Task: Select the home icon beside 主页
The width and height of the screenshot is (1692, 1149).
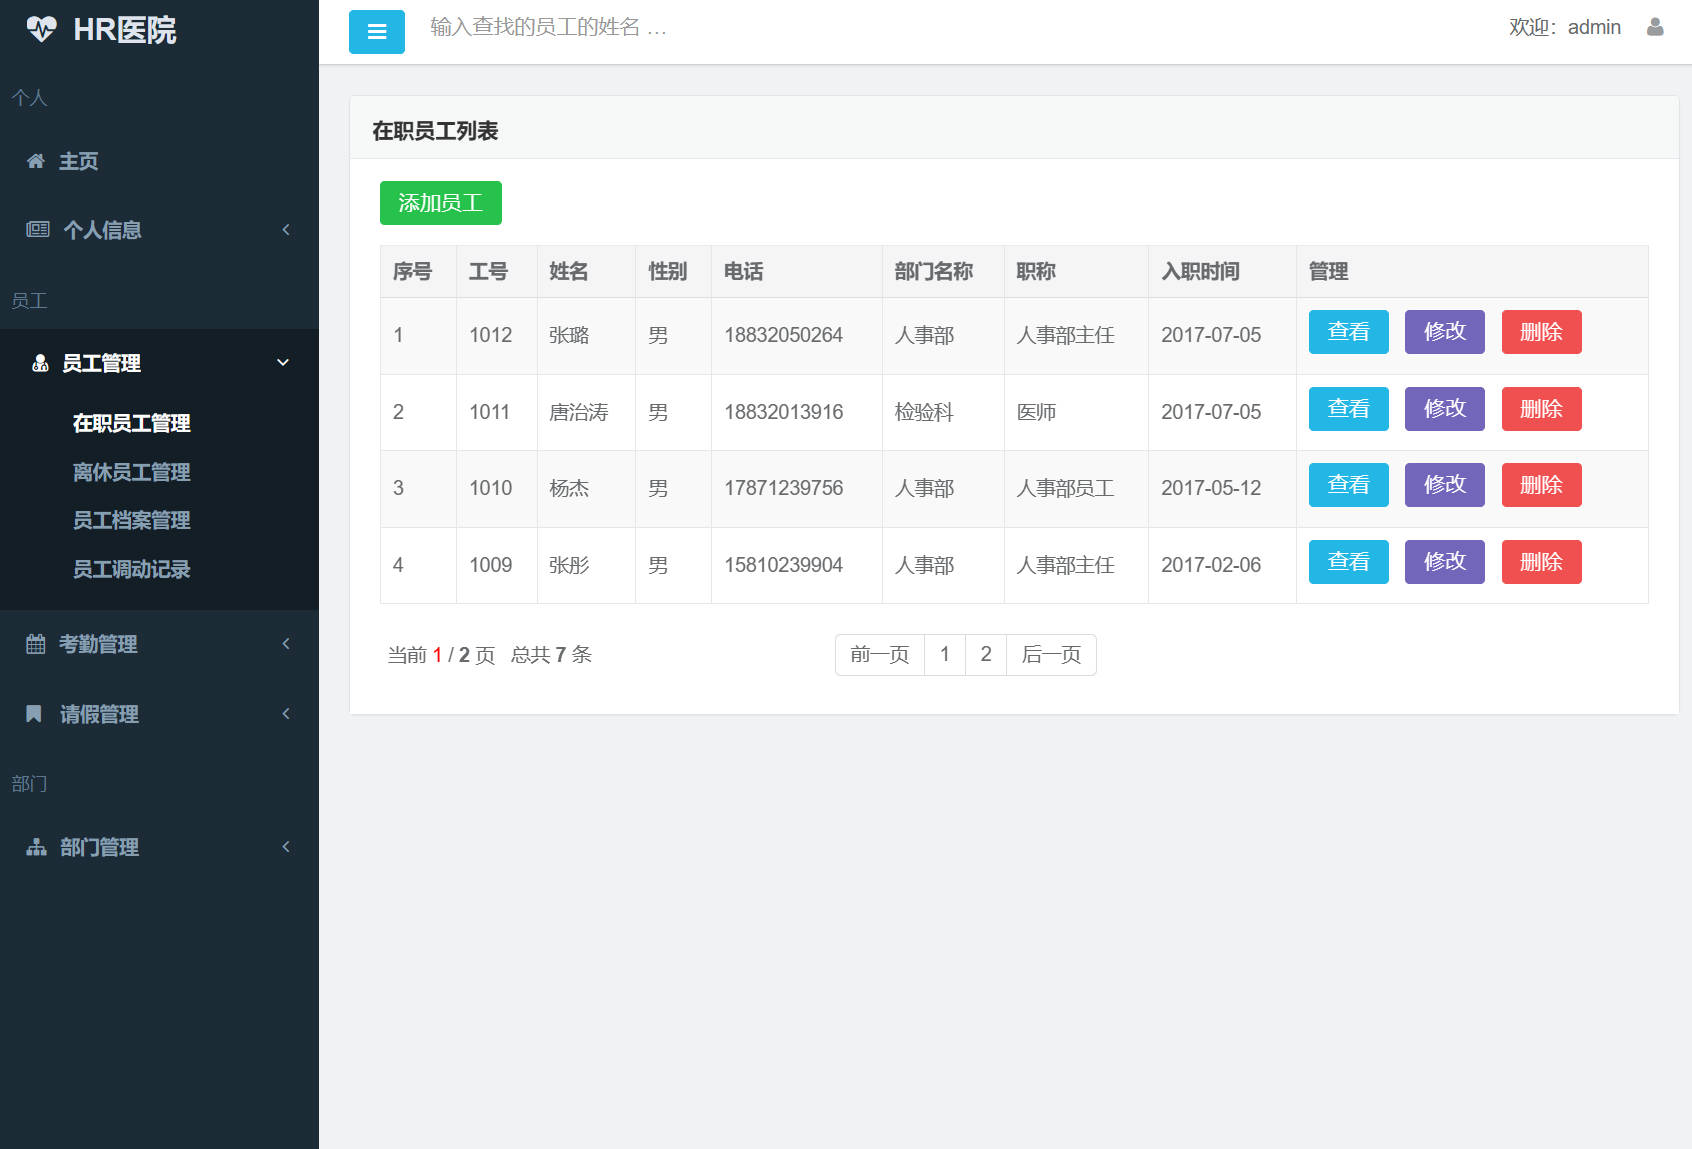Action: tap(35, 161)
